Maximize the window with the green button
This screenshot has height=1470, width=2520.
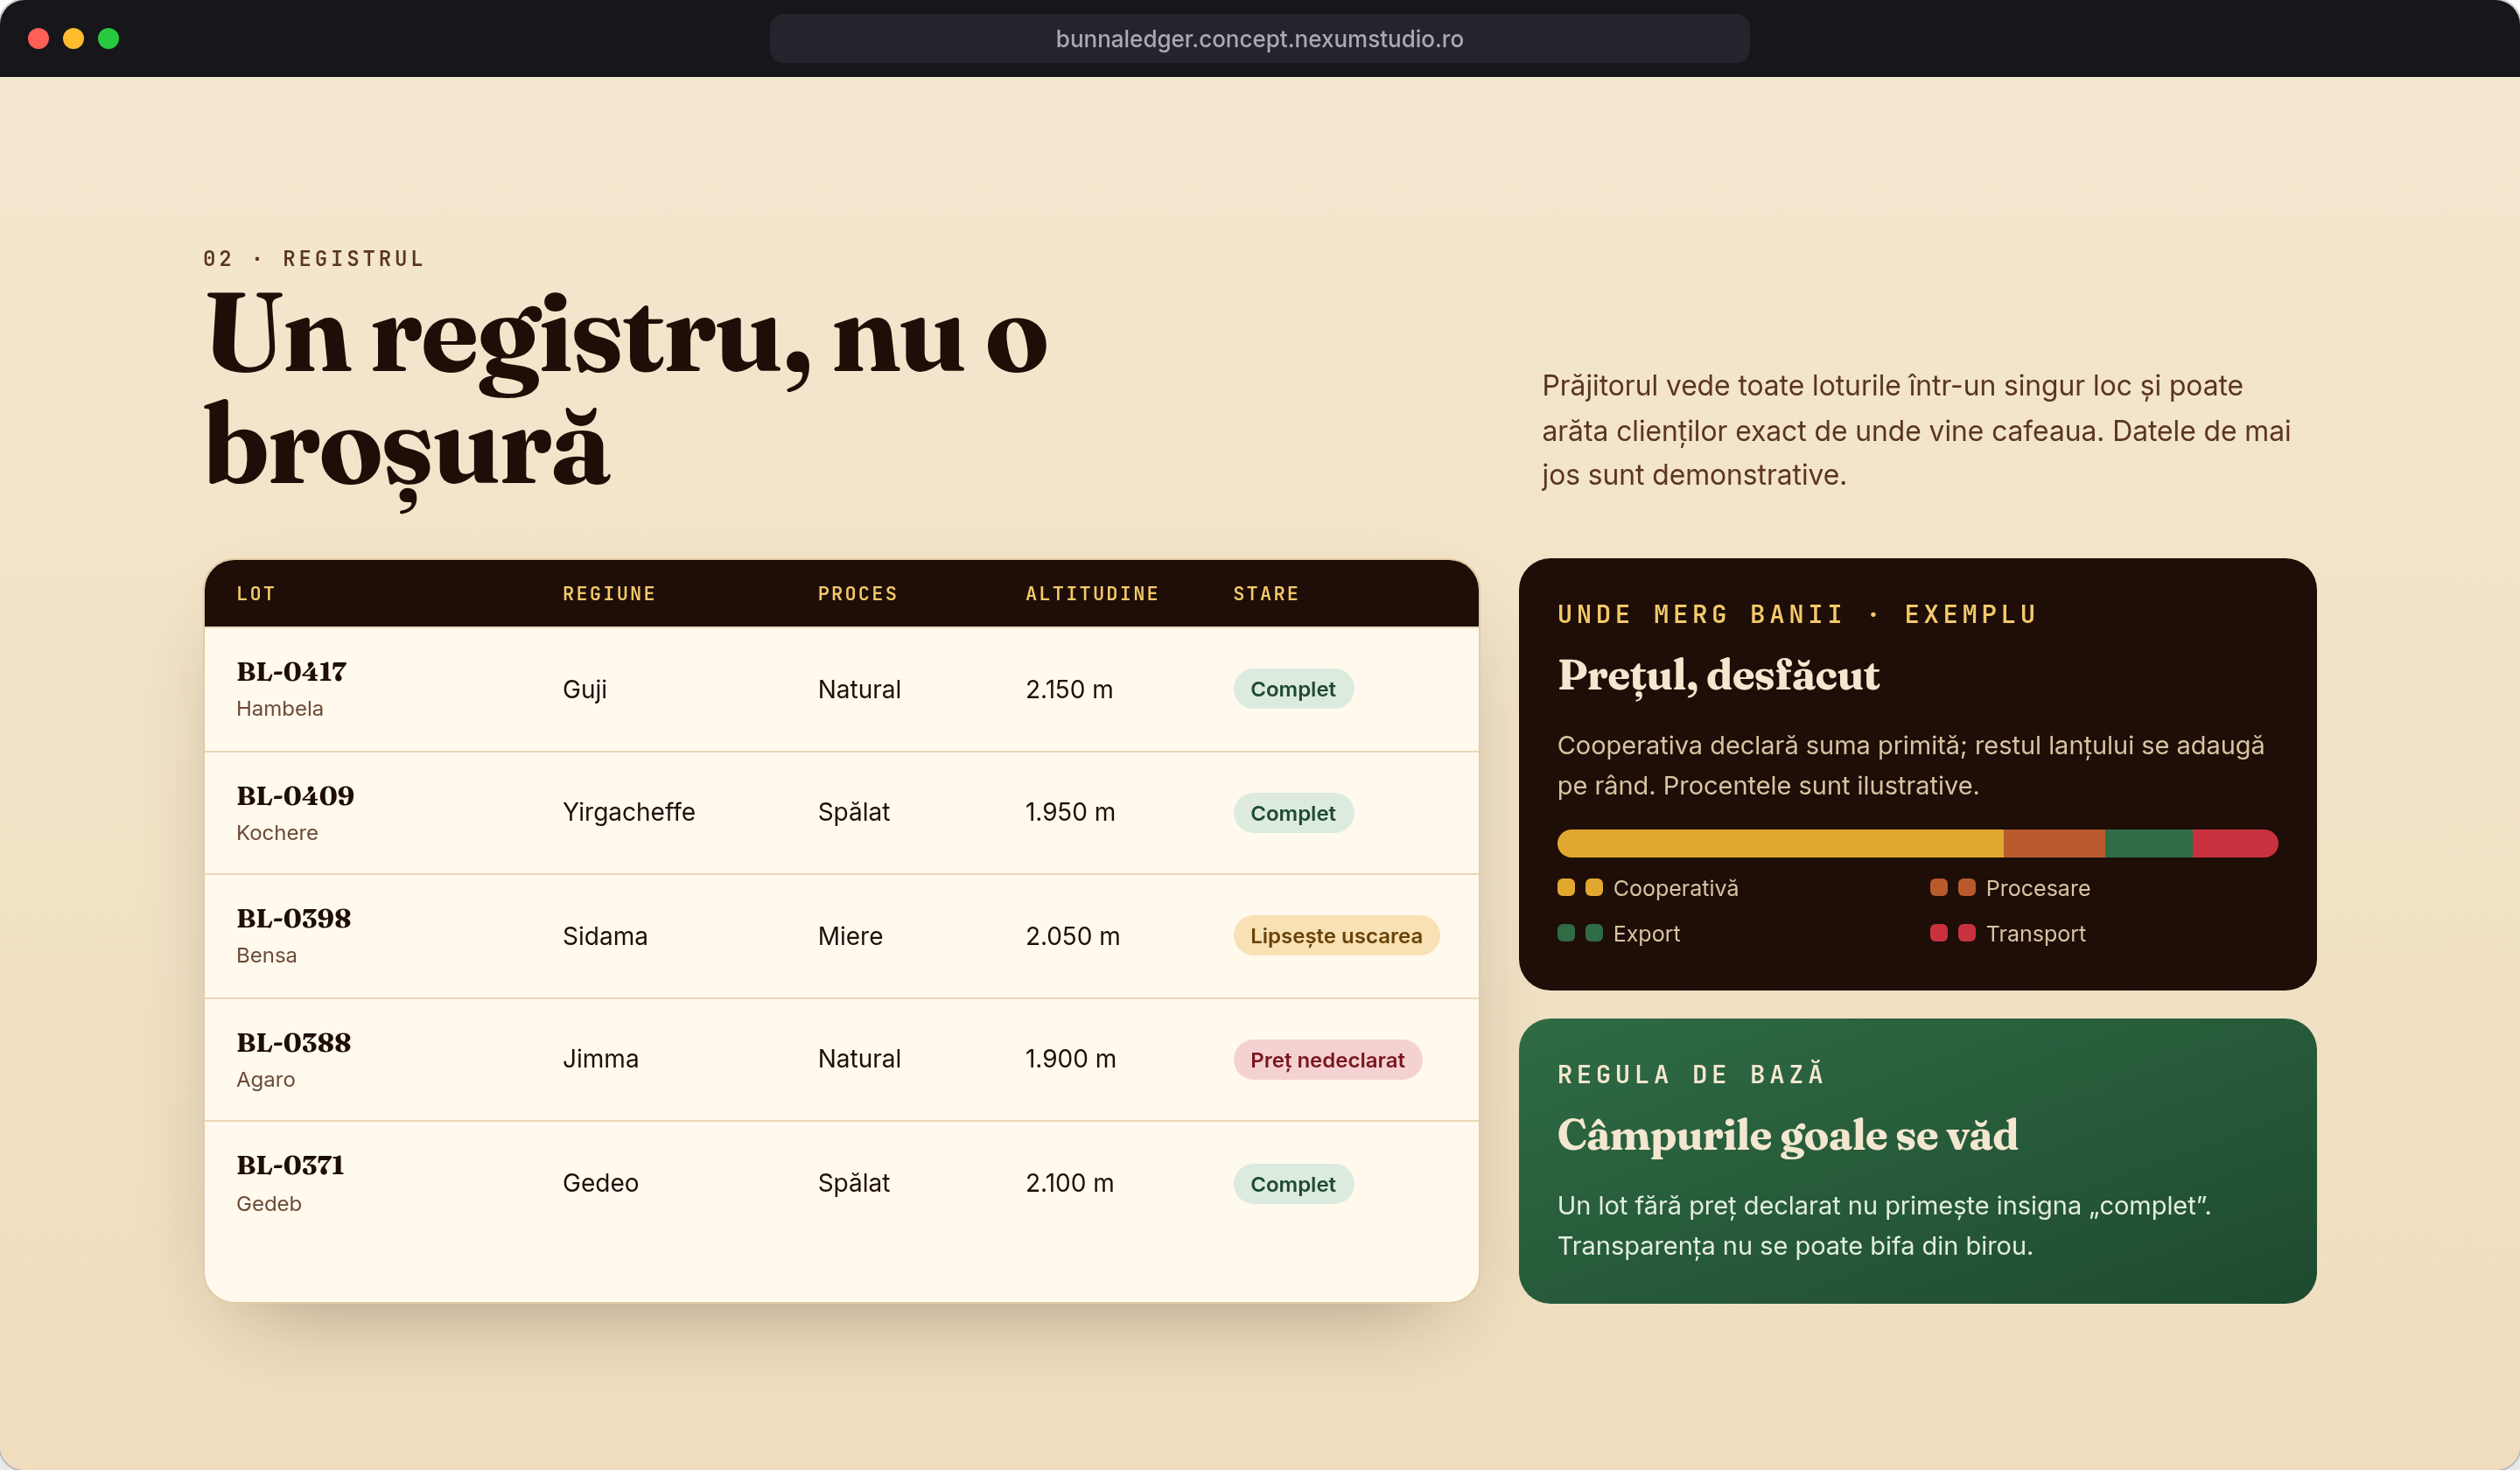[x=109, y=39]
